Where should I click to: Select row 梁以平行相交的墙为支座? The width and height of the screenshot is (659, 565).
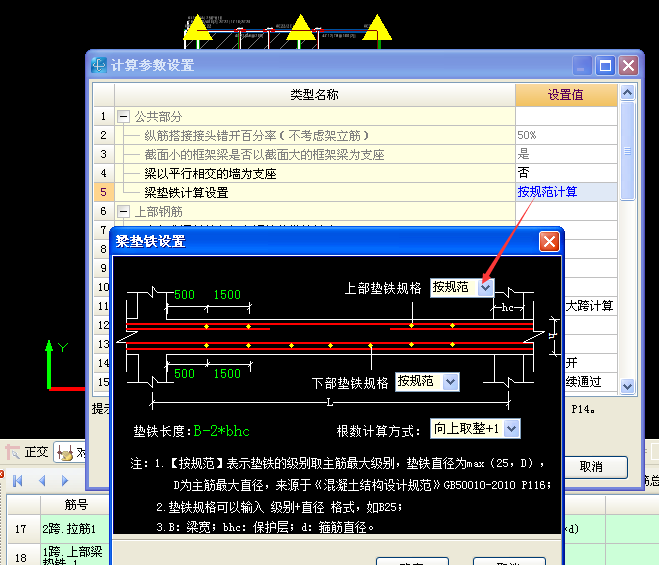click(x=315, y=173)
